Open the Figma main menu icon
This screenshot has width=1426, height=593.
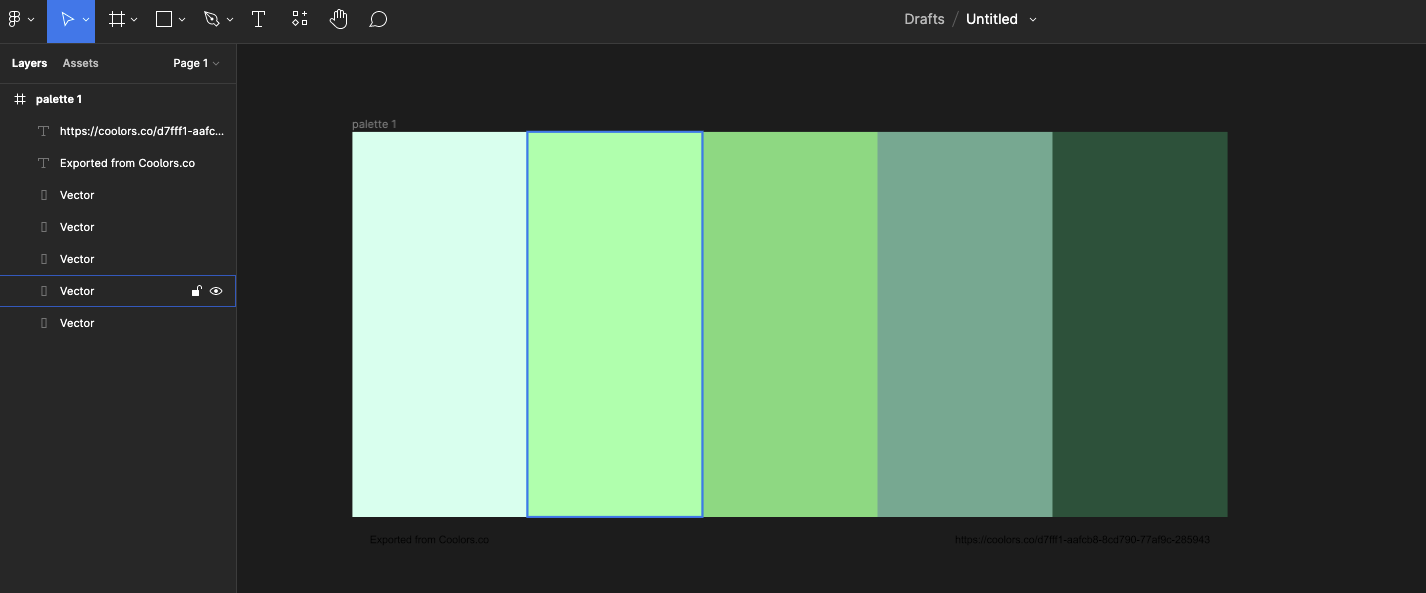(14, 19)
